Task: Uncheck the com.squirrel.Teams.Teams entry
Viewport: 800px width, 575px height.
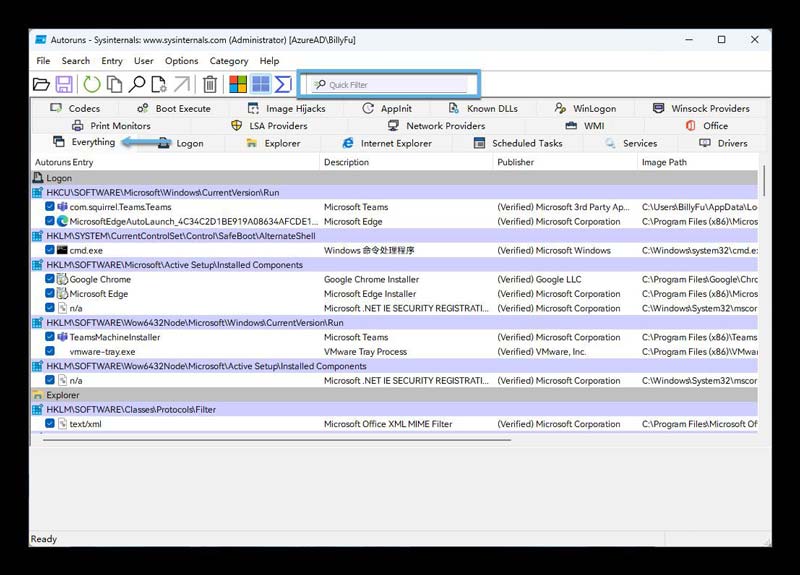Action: click(x=49, y=206)
